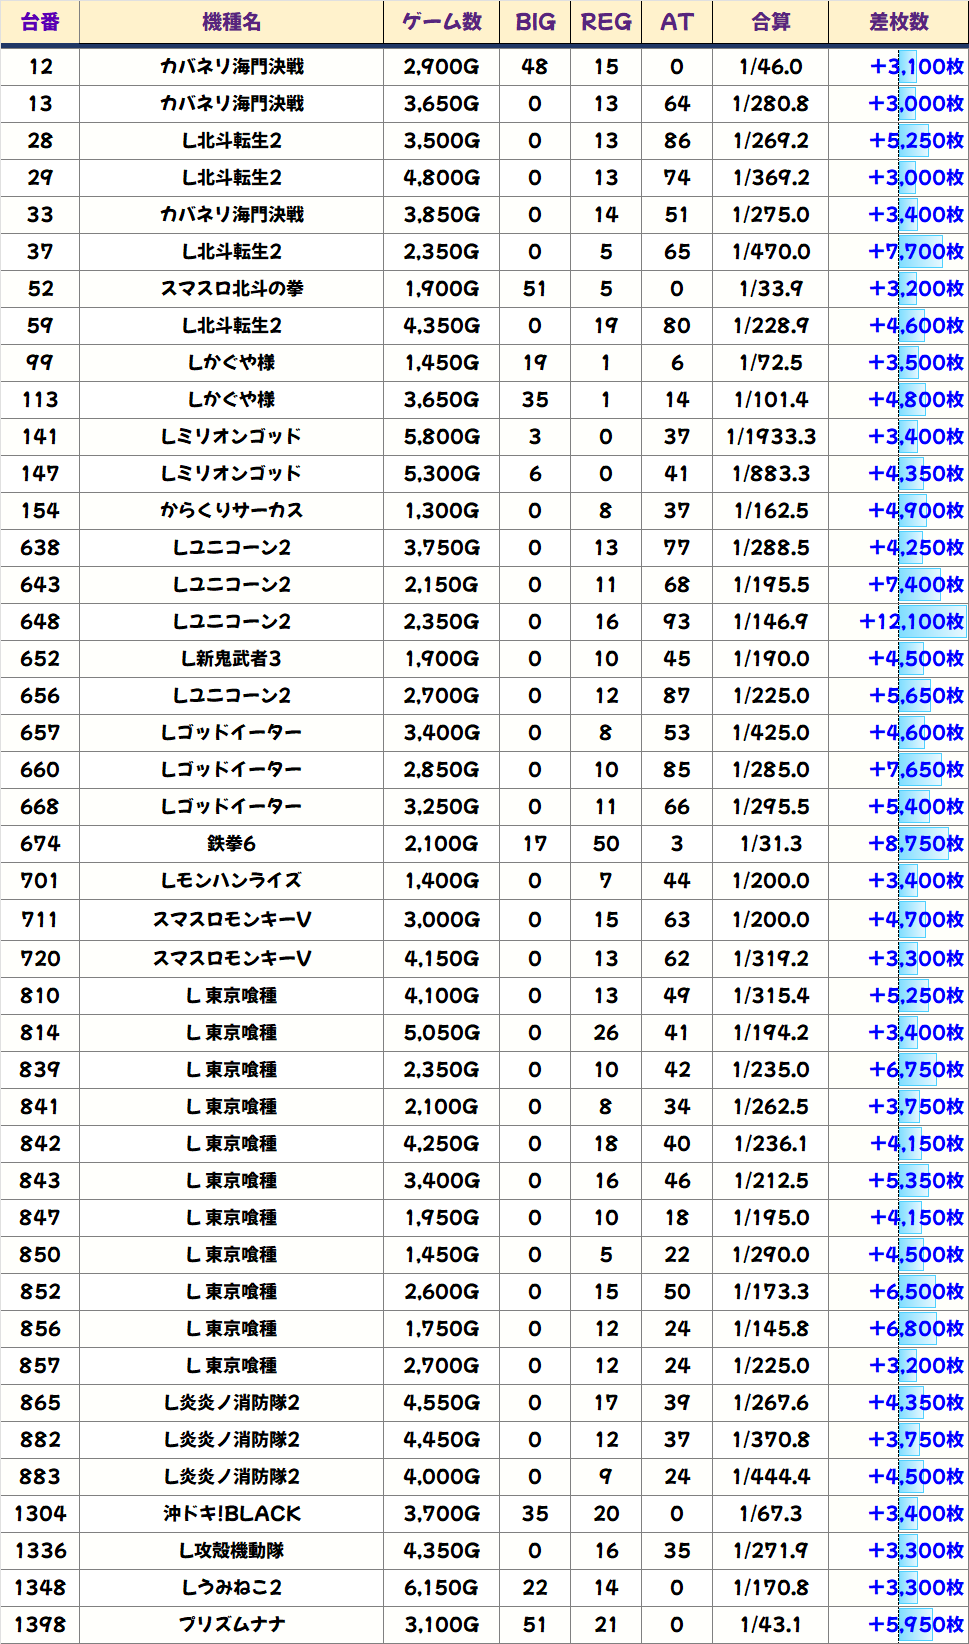Screen dimensions: 969x1644
Task: Click the 機種名 column header
Action: pos(231,22)
